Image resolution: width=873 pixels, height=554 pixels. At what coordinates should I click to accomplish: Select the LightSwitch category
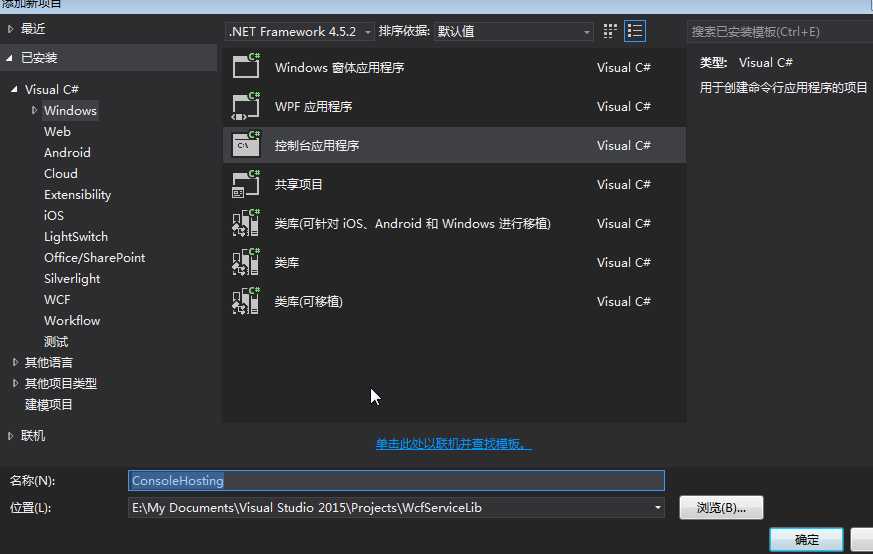coord(76,237)
